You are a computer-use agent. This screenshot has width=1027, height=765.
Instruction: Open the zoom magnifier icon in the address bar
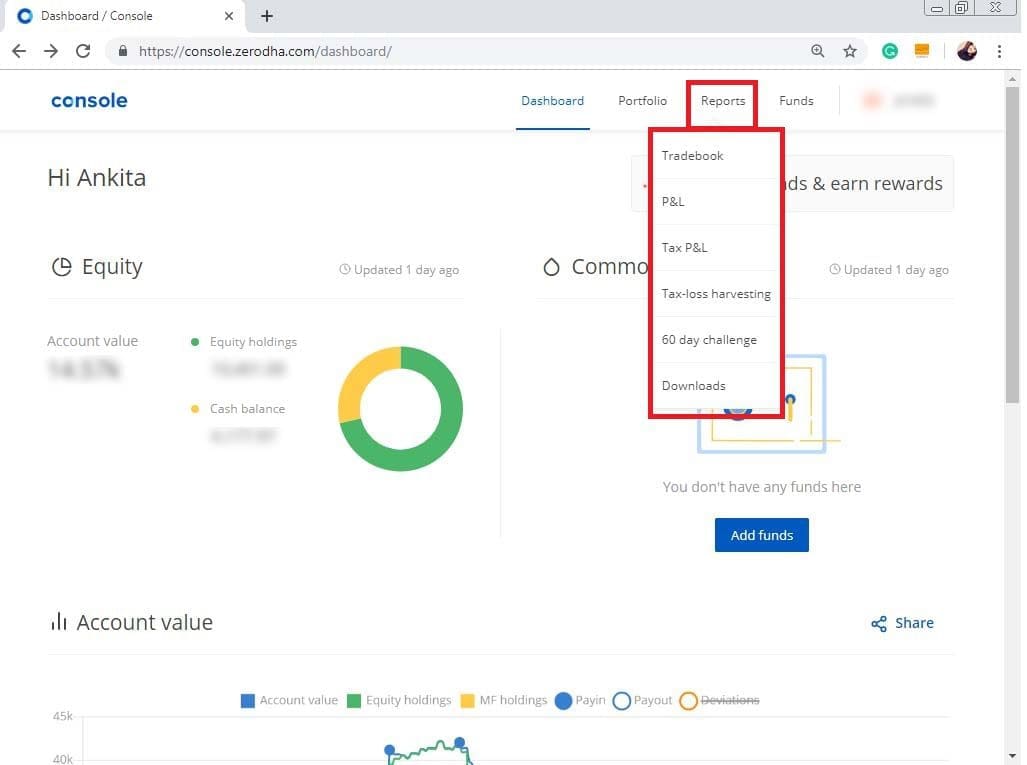tap(817, 51)
